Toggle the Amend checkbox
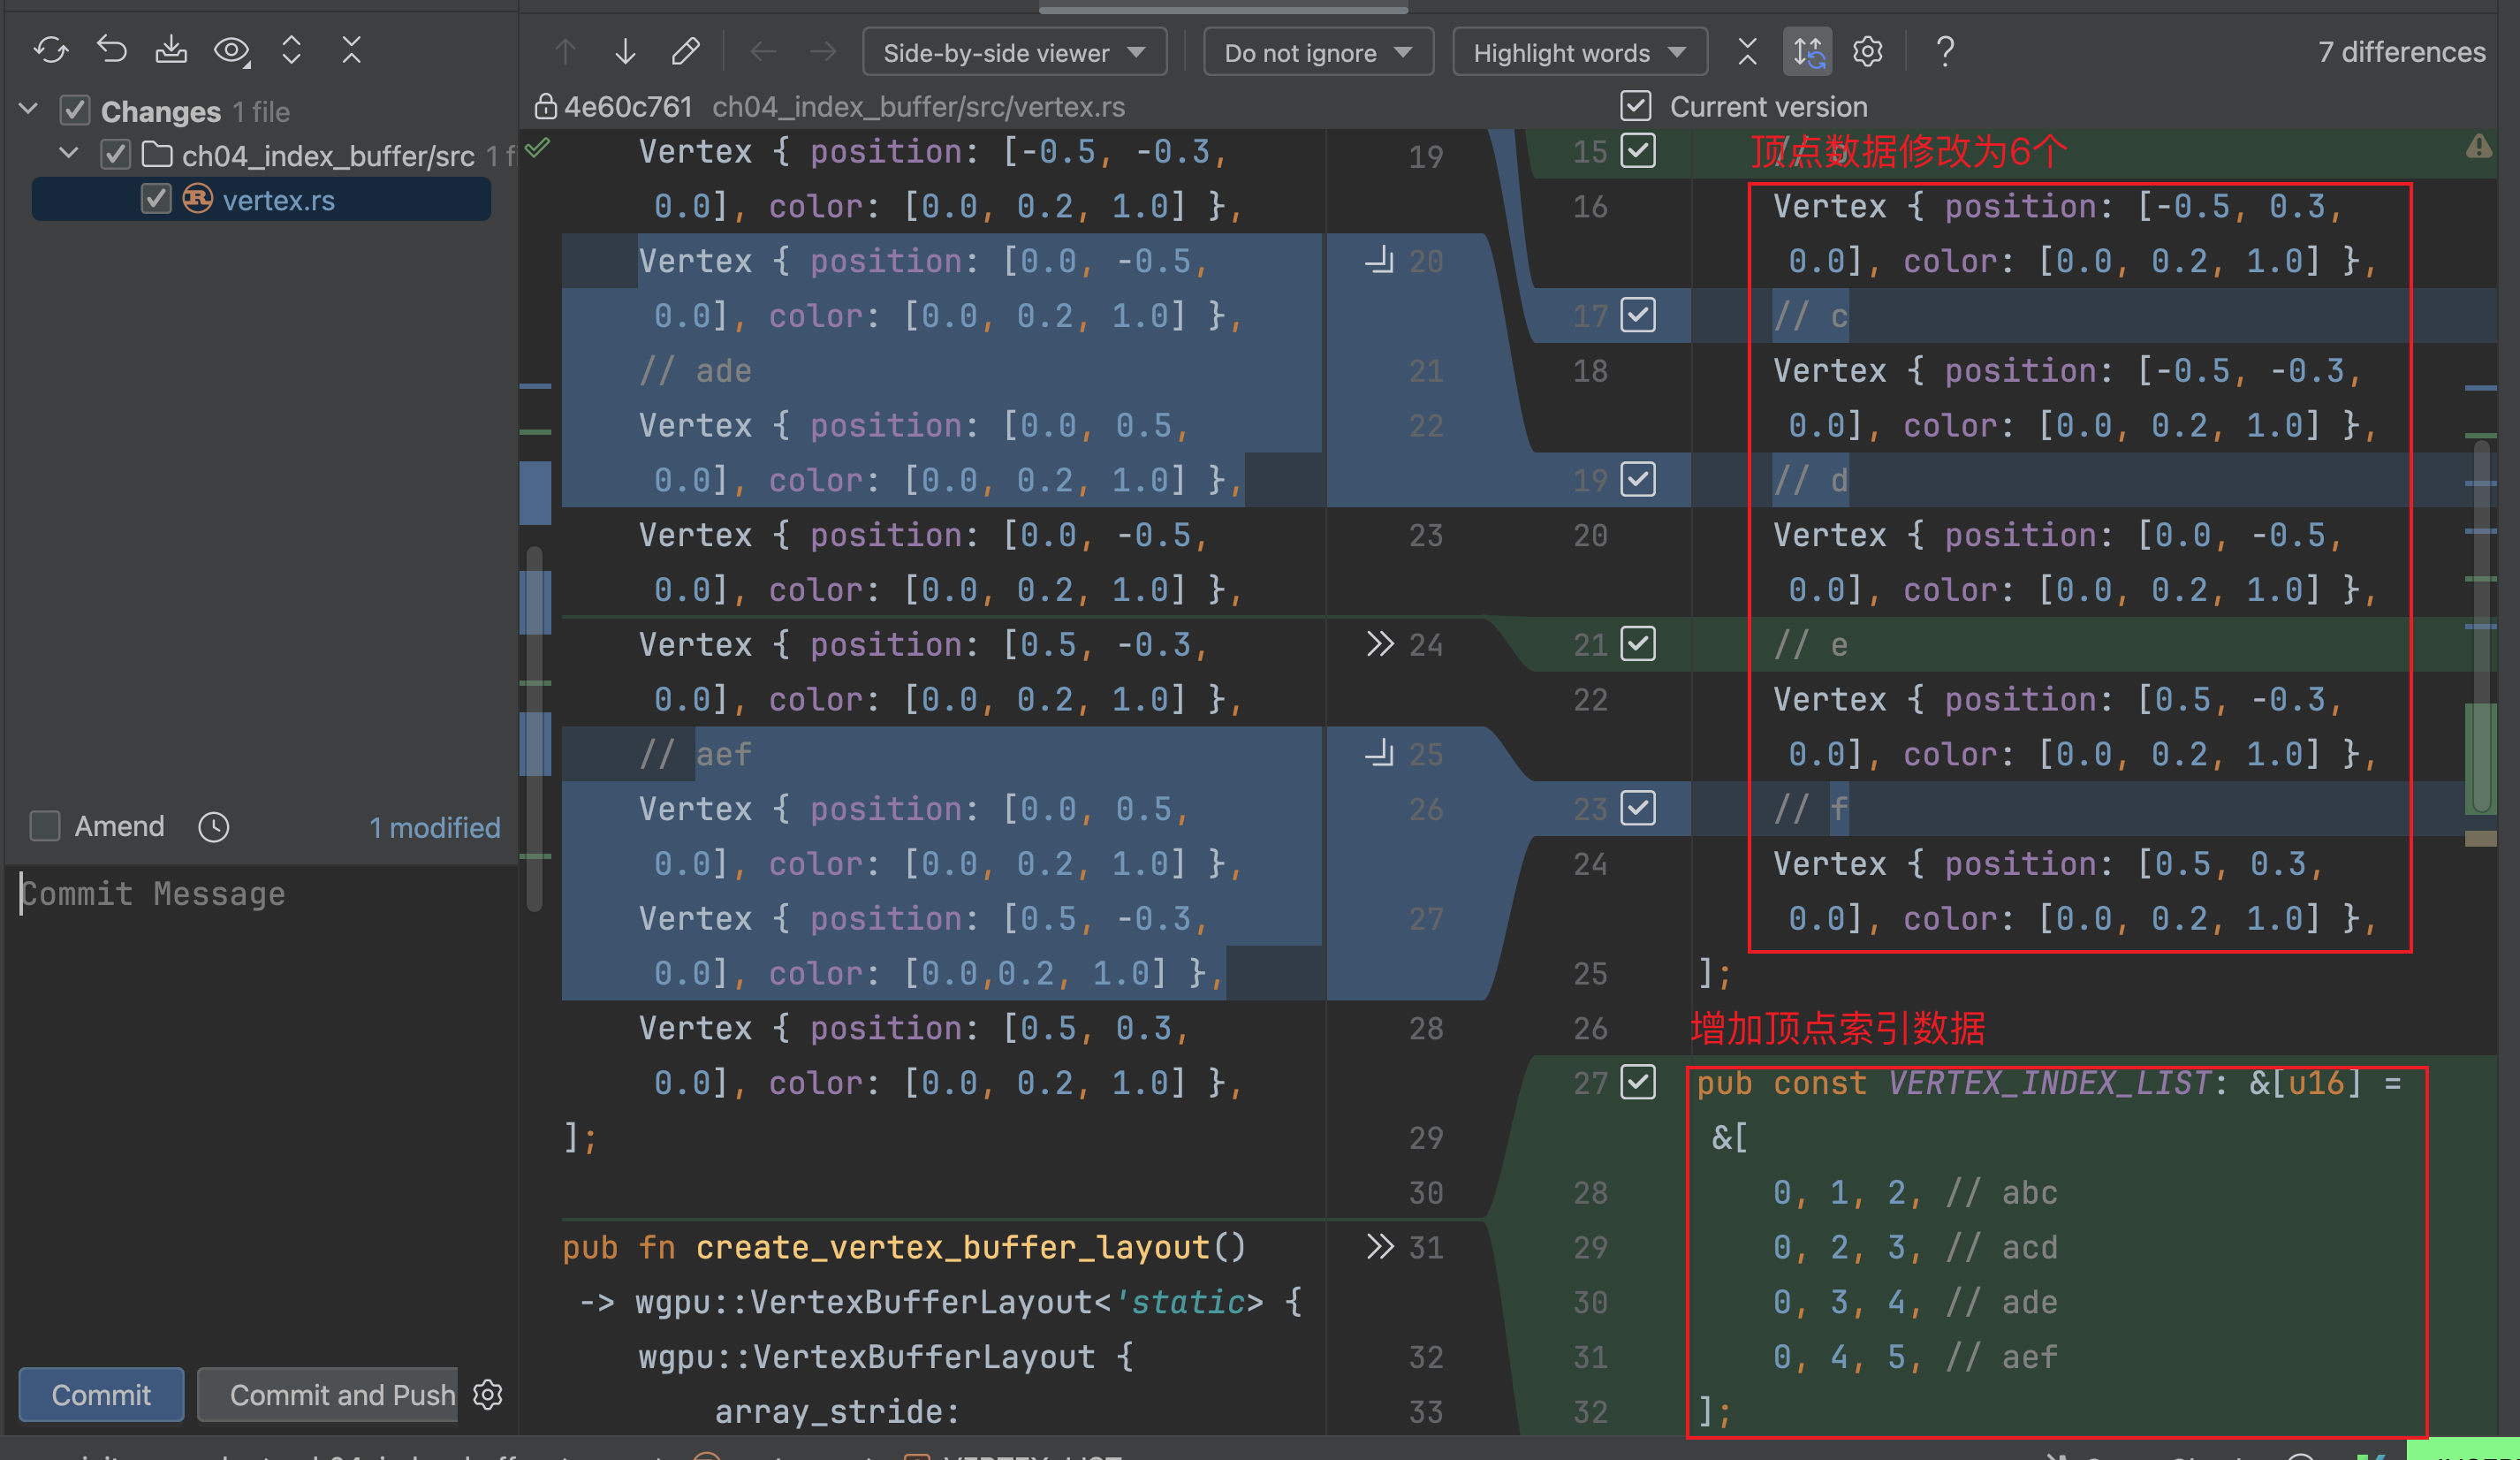The image size is (2520, 1460). click(x=47, y=825)
